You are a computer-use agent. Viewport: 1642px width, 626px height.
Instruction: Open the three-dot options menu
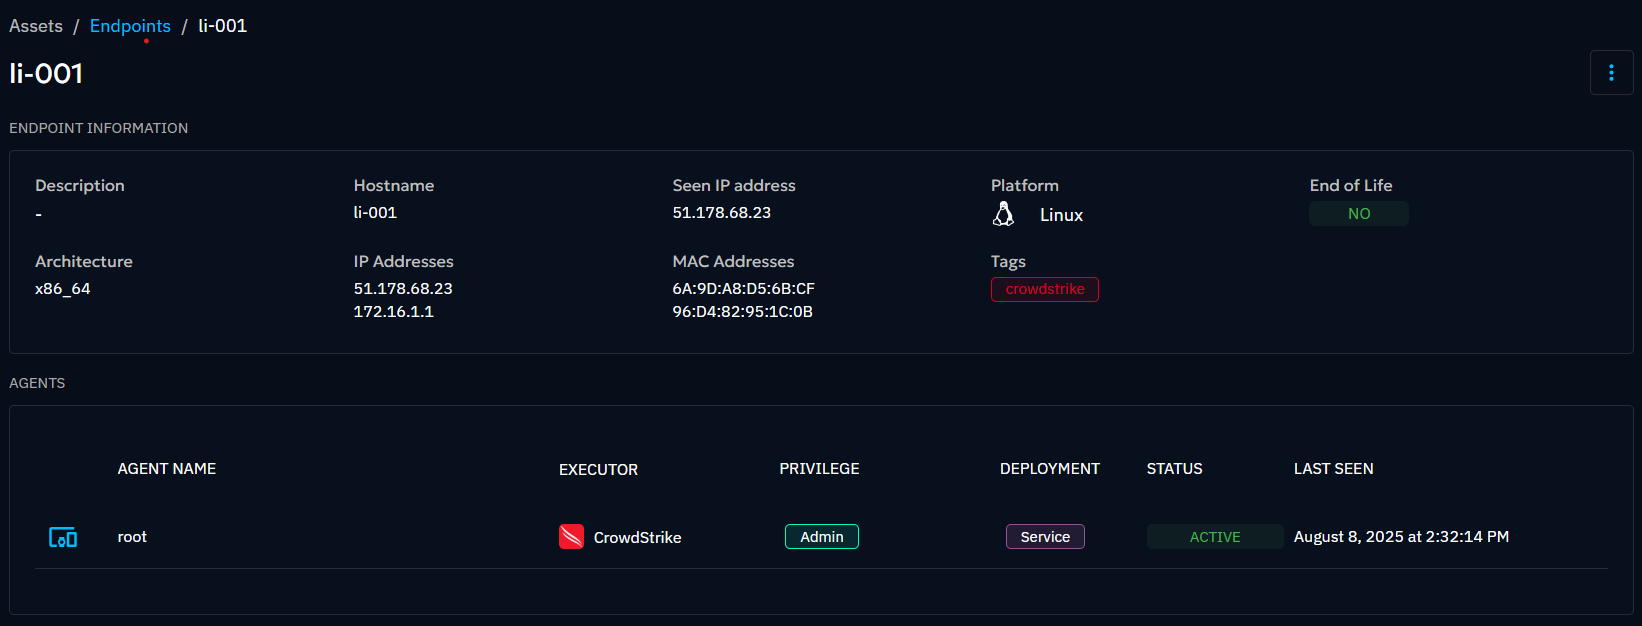(x=1611, y=73)
